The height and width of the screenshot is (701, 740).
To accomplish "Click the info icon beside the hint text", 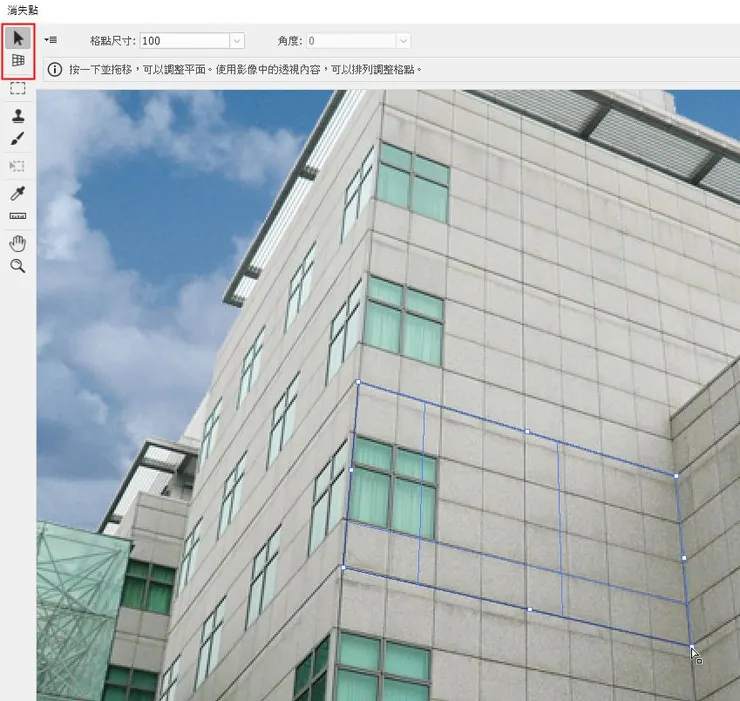I will [x=55, y=70].
